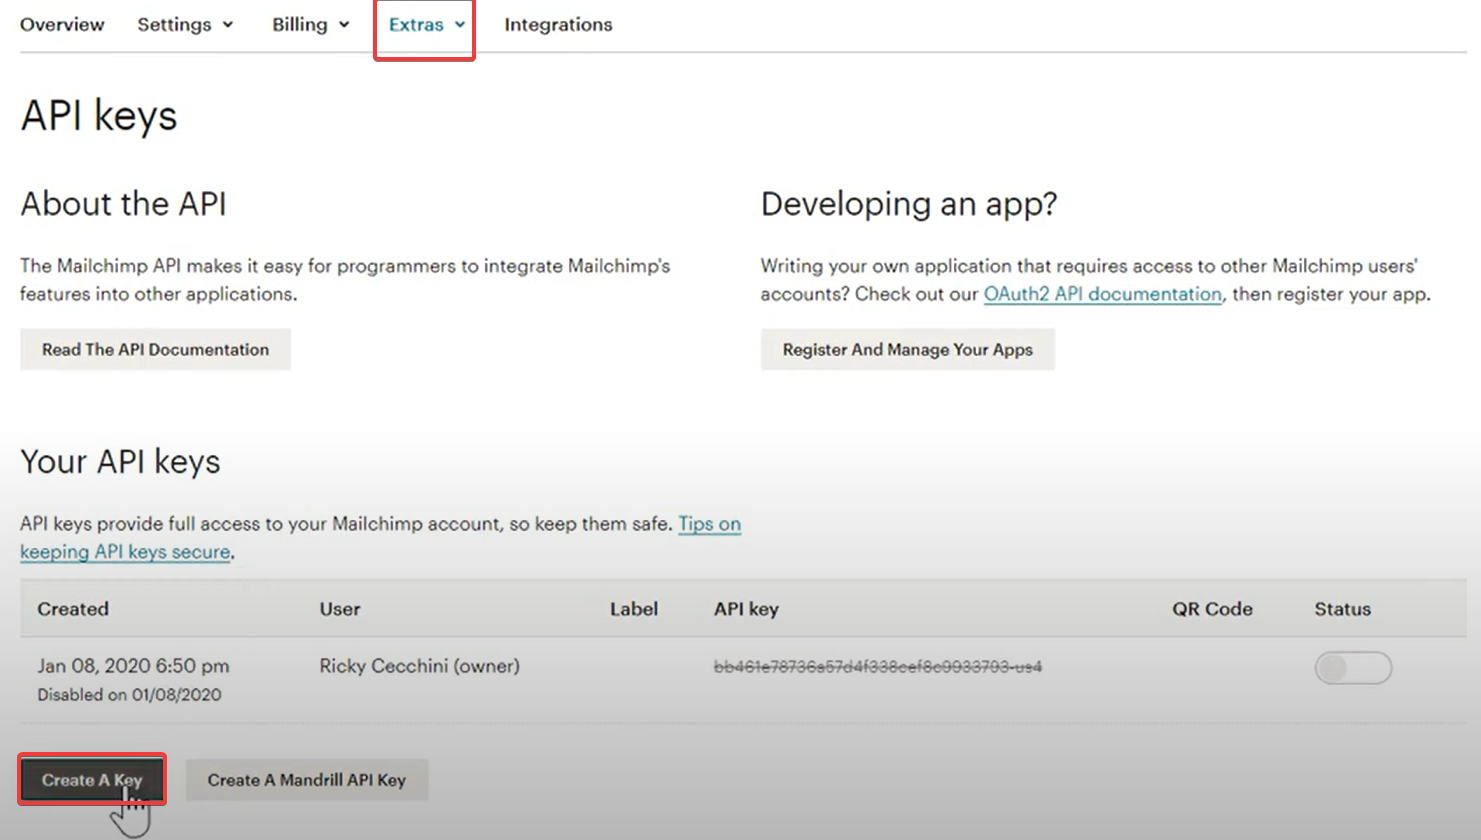Open the Extras dropdown menu
This screenshot has height=840, width=1481.
[x=426, y=25]
